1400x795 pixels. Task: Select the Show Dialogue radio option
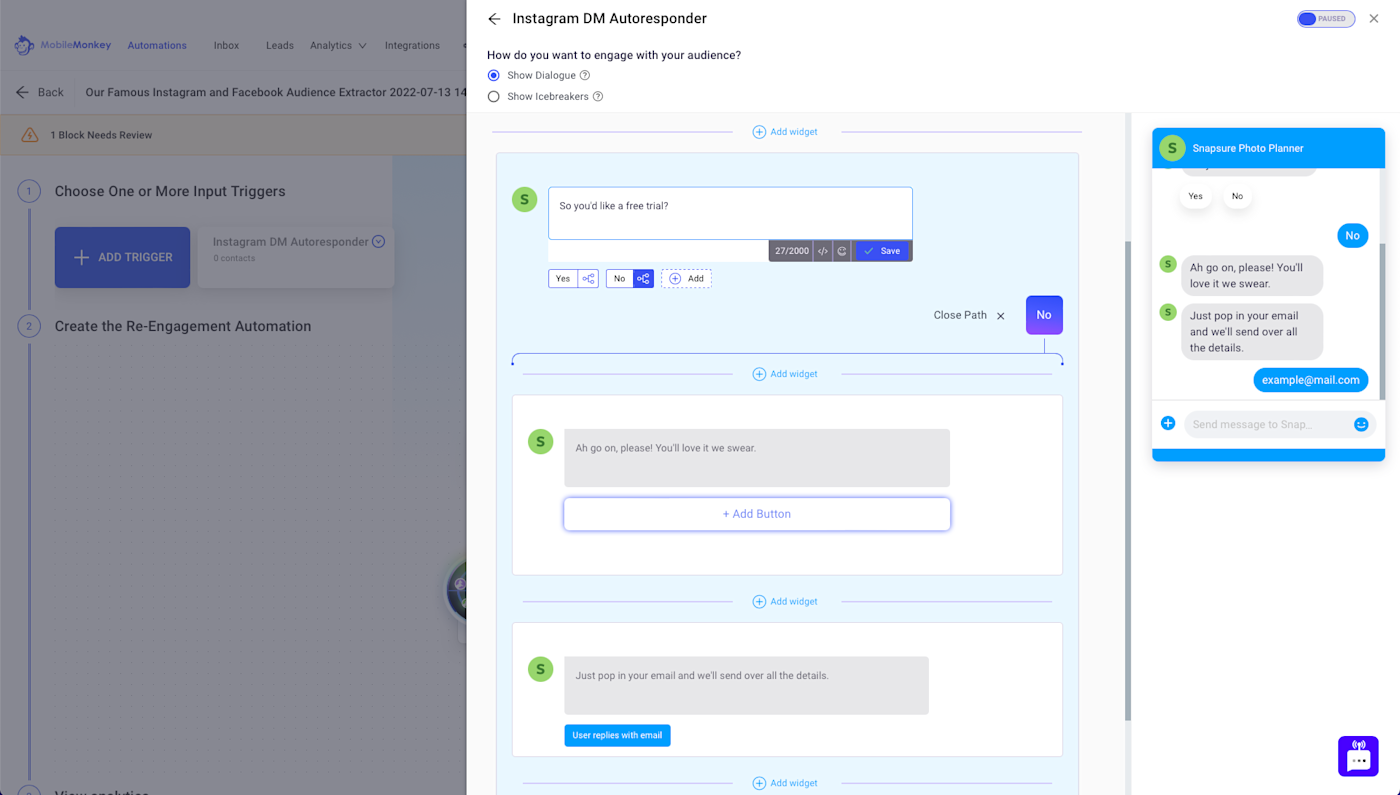tap(493, 75)
